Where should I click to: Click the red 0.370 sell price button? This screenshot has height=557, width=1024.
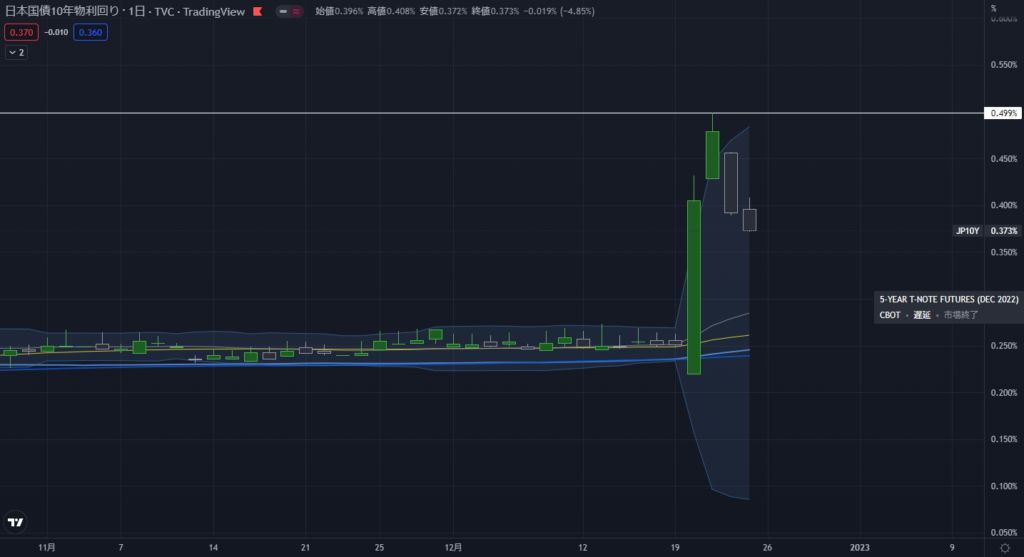click(20, 32)
